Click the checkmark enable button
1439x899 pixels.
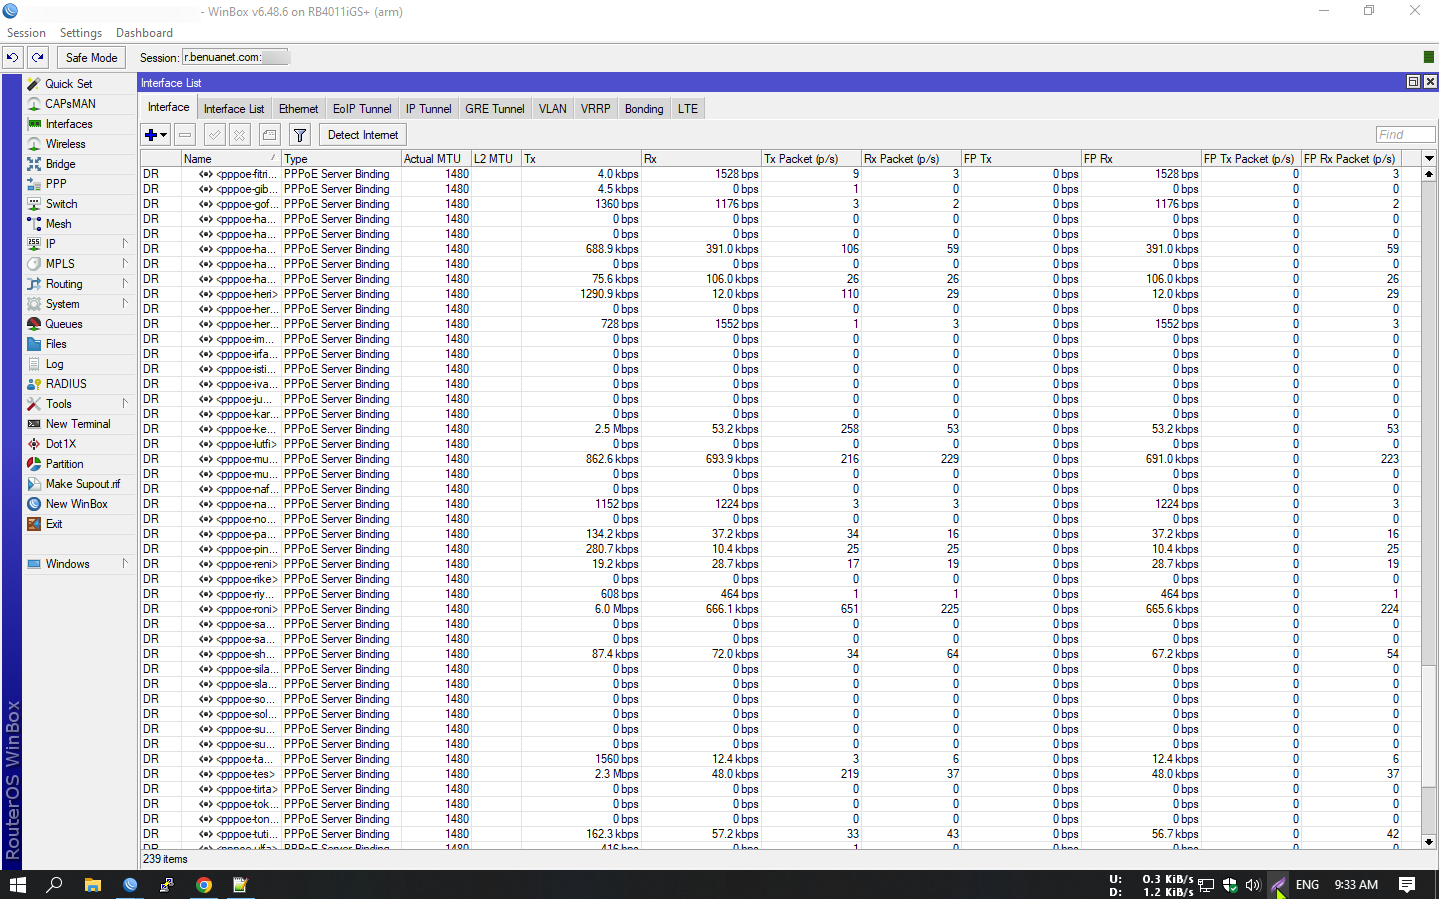click(214, 135)
